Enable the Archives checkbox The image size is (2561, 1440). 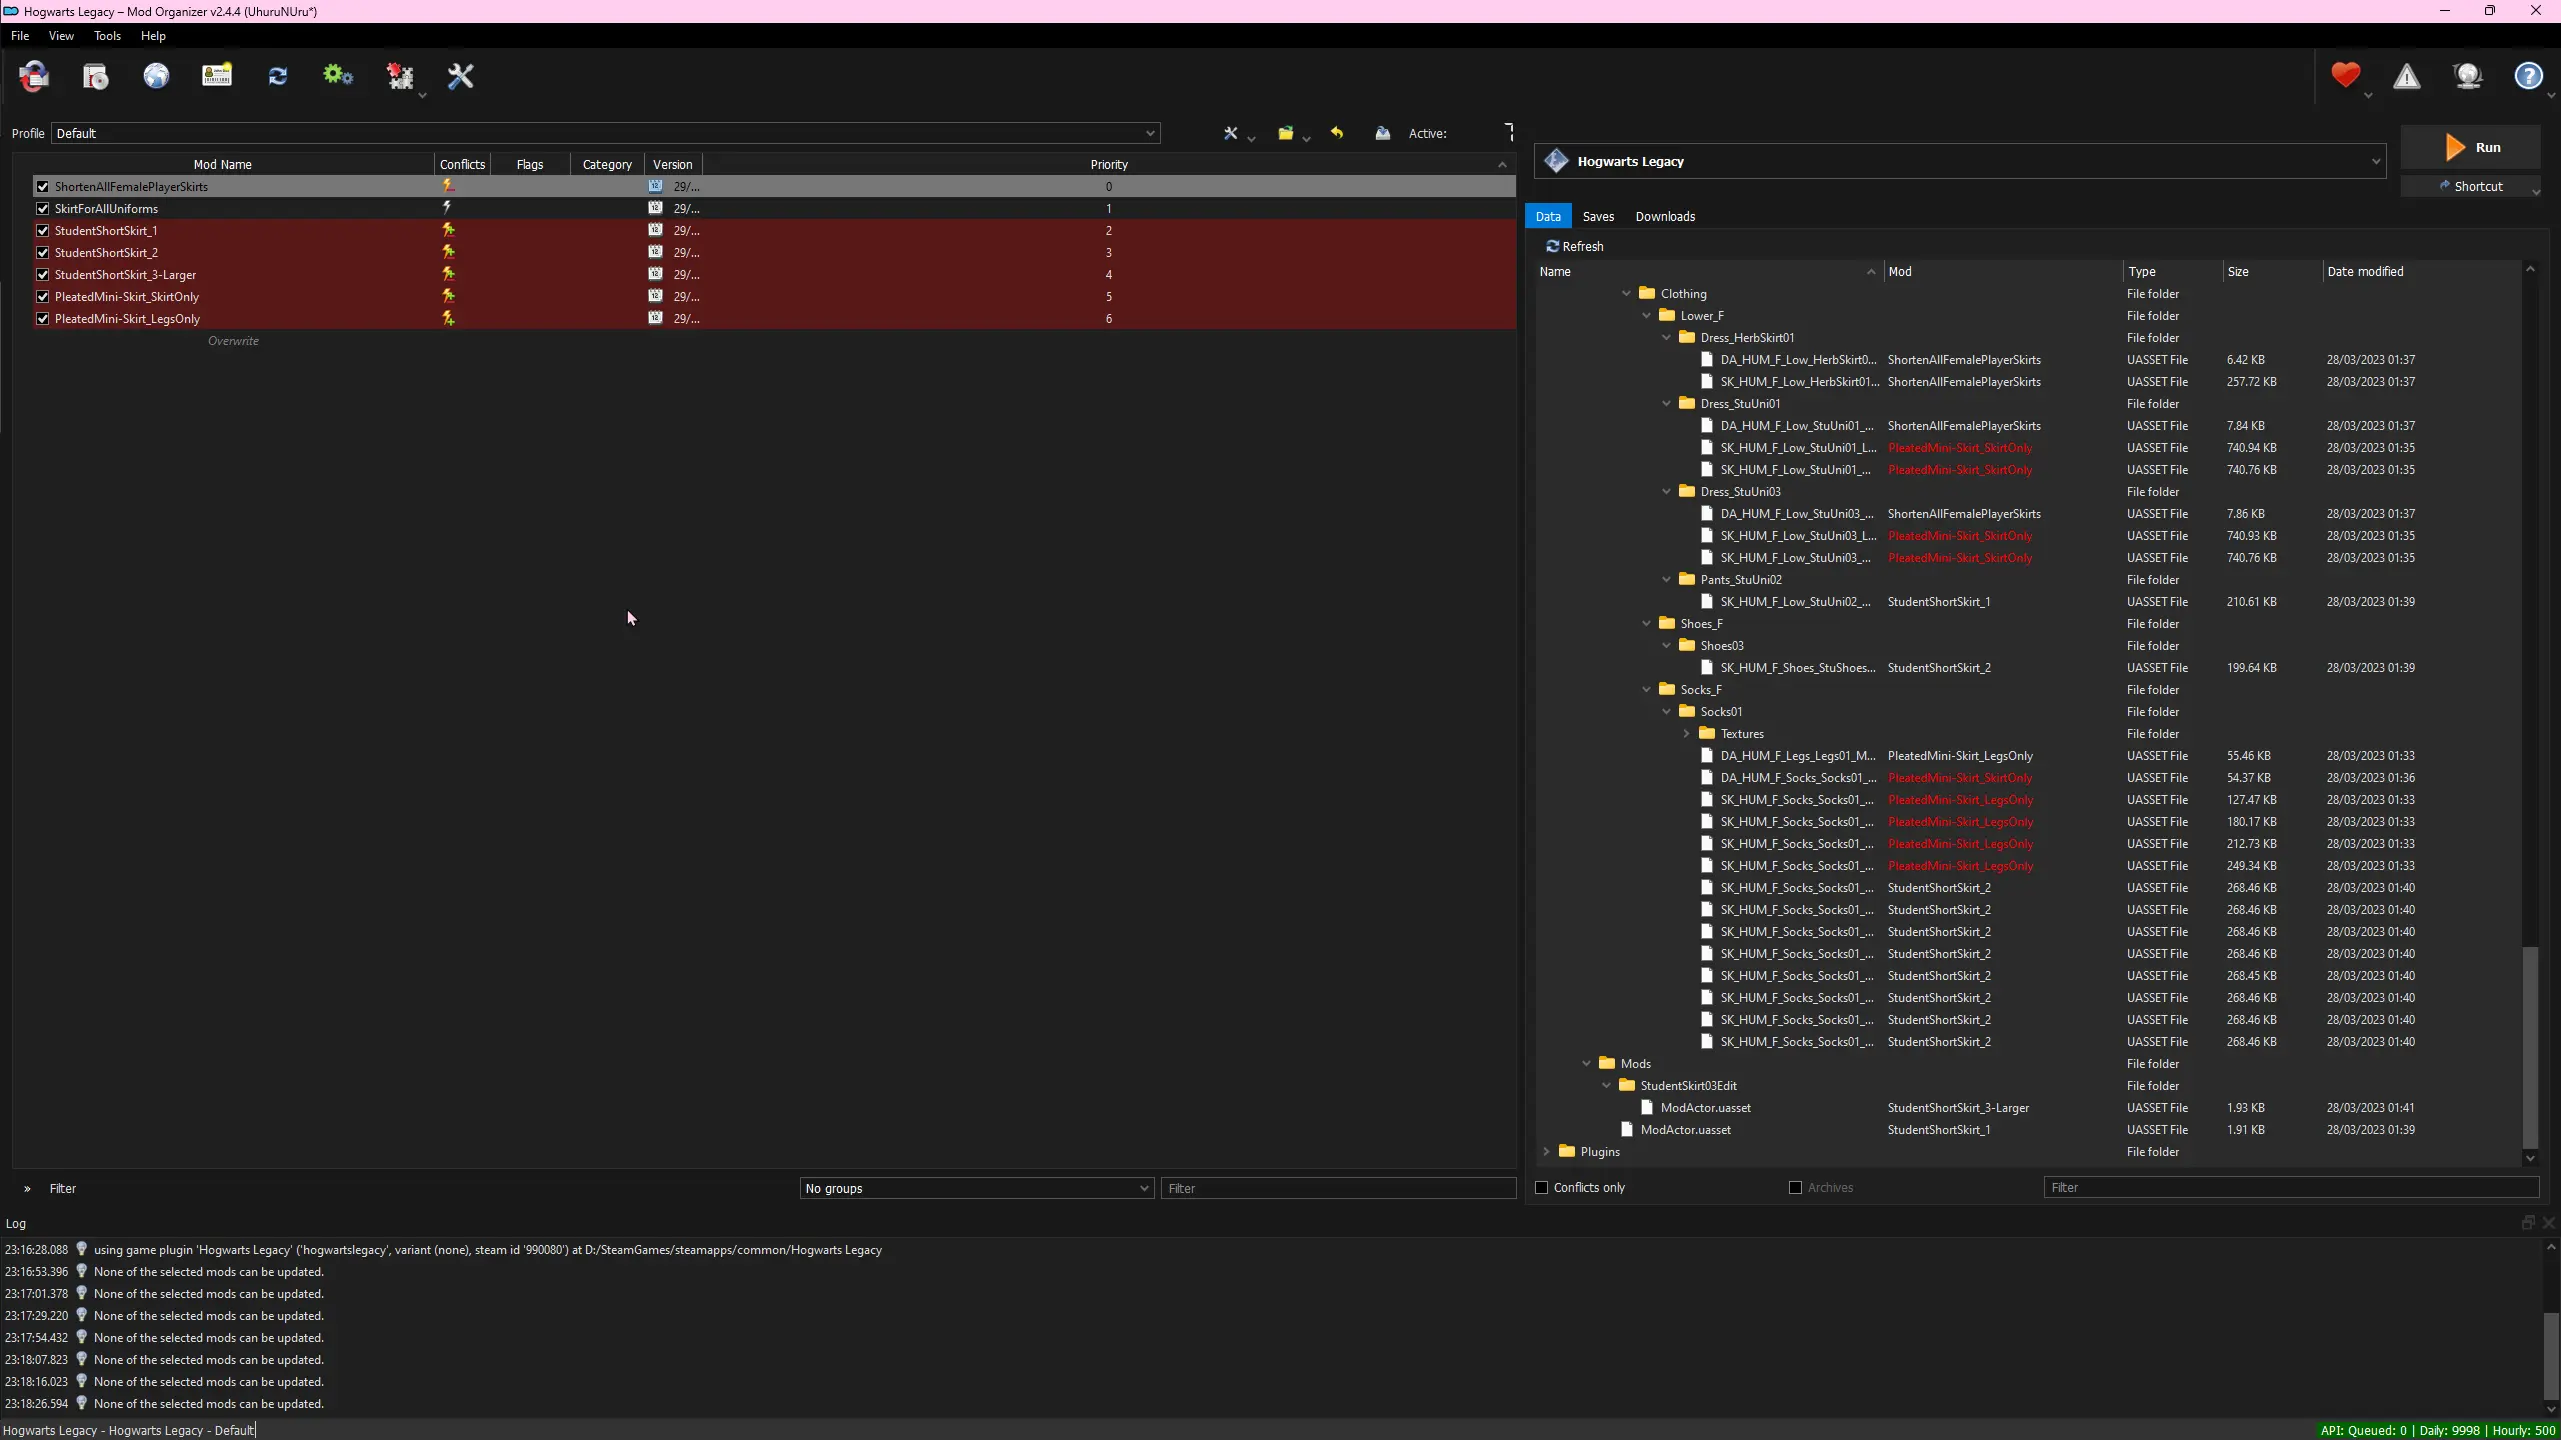[x=1796, y=1188]
